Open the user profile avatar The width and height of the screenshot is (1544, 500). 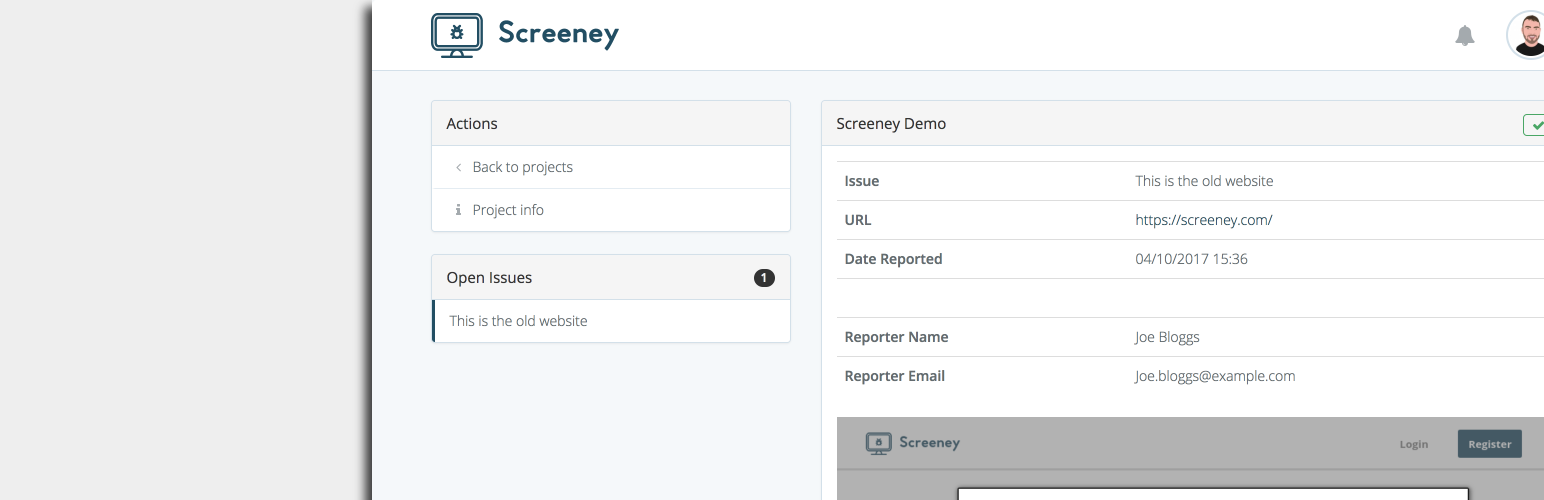(x=1527, y=35)
